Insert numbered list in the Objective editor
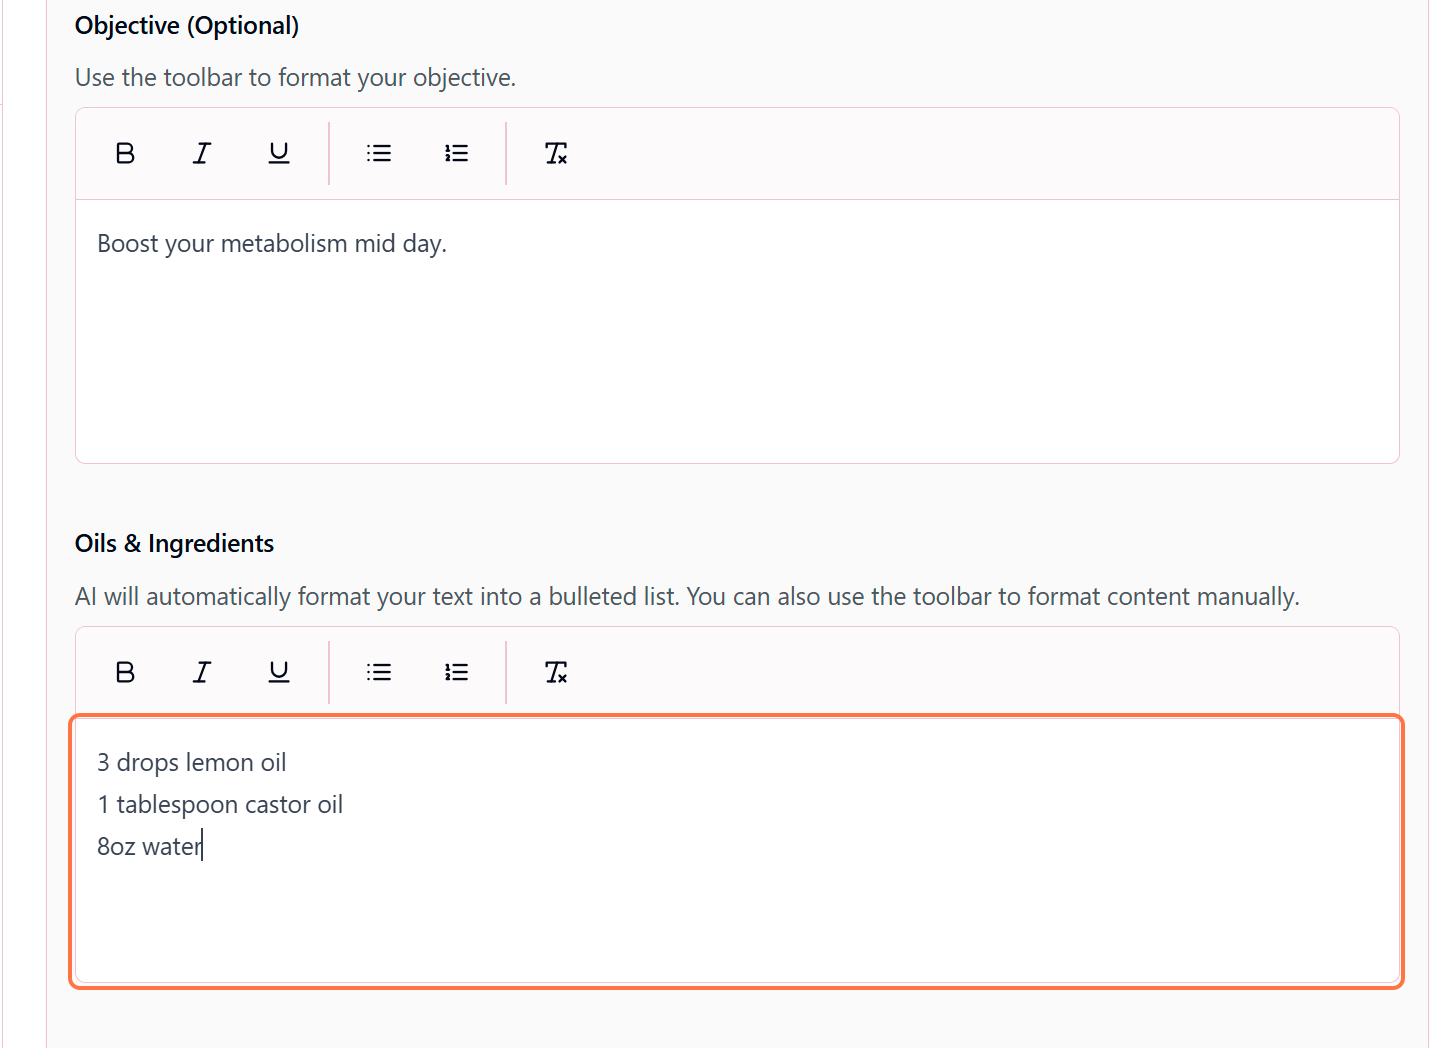This screenshot has height=1048, width=1438. click(456, 153)
